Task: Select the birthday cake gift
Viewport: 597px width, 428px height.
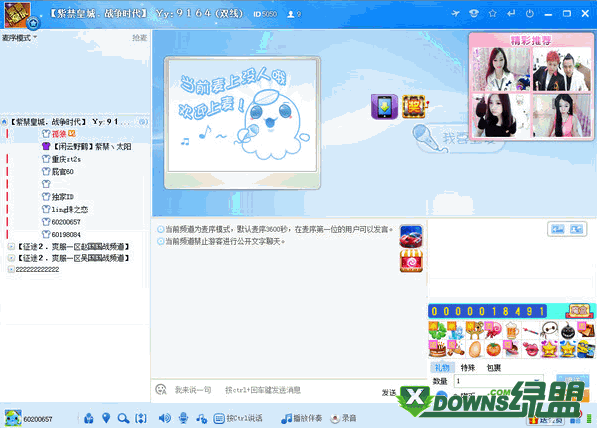Action: (x=437, y=349)
